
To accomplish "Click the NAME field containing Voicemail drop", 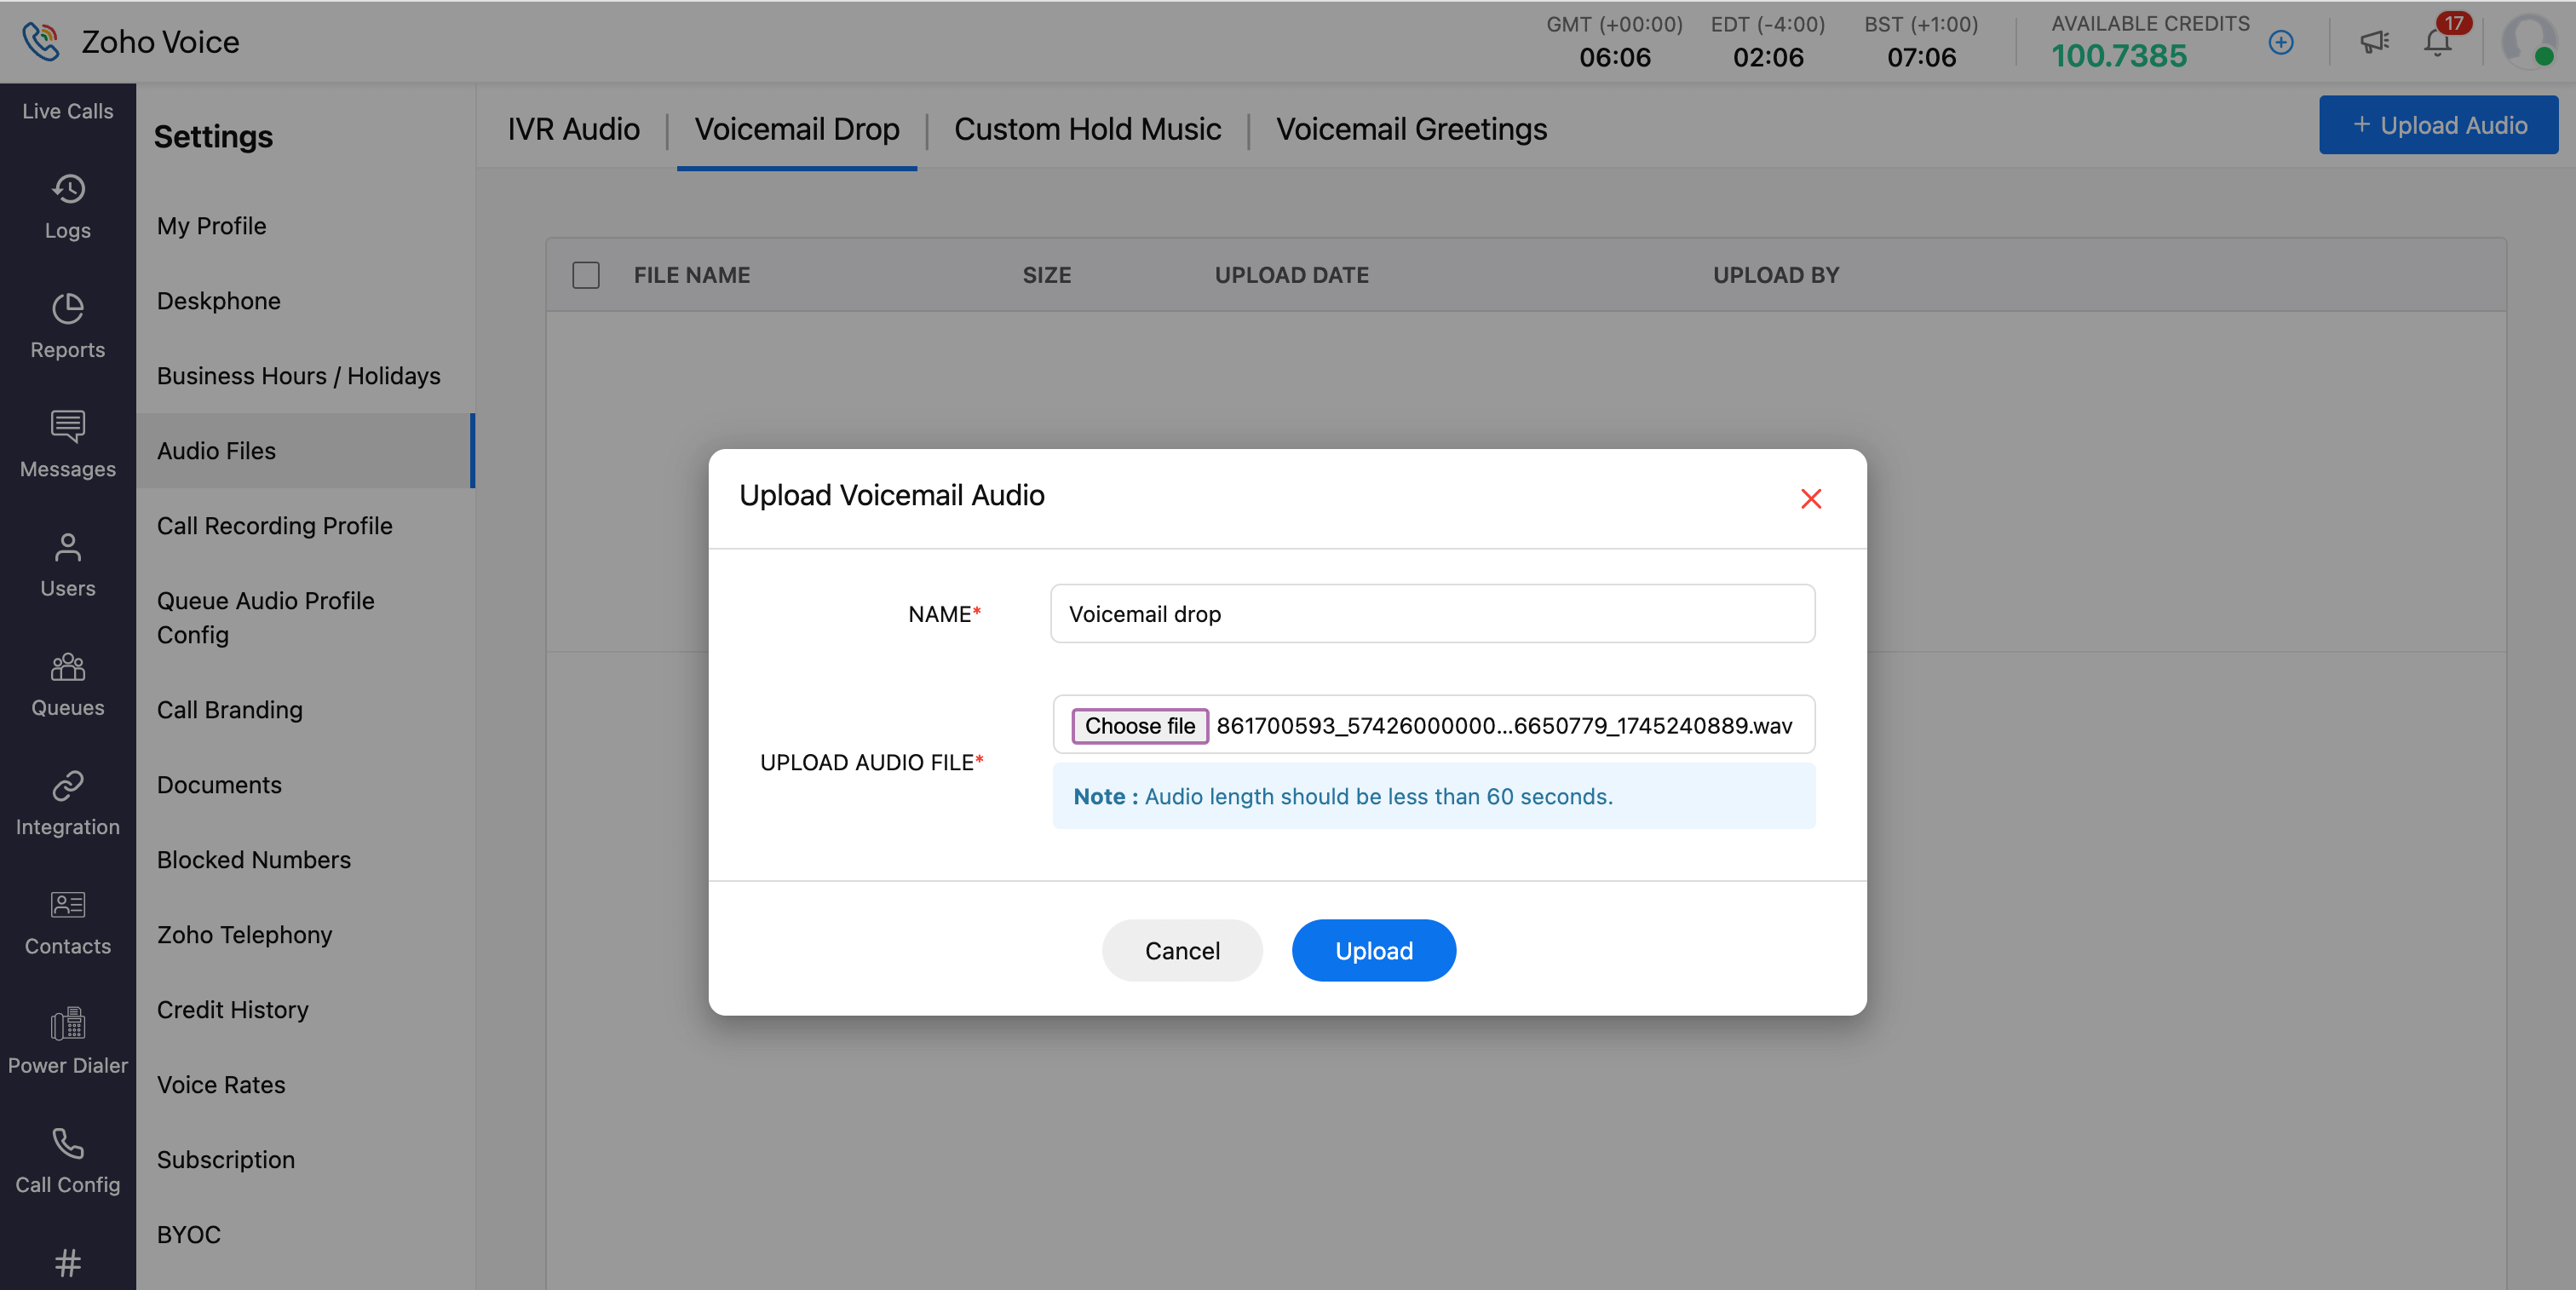I will click(x=1432, y=614).
